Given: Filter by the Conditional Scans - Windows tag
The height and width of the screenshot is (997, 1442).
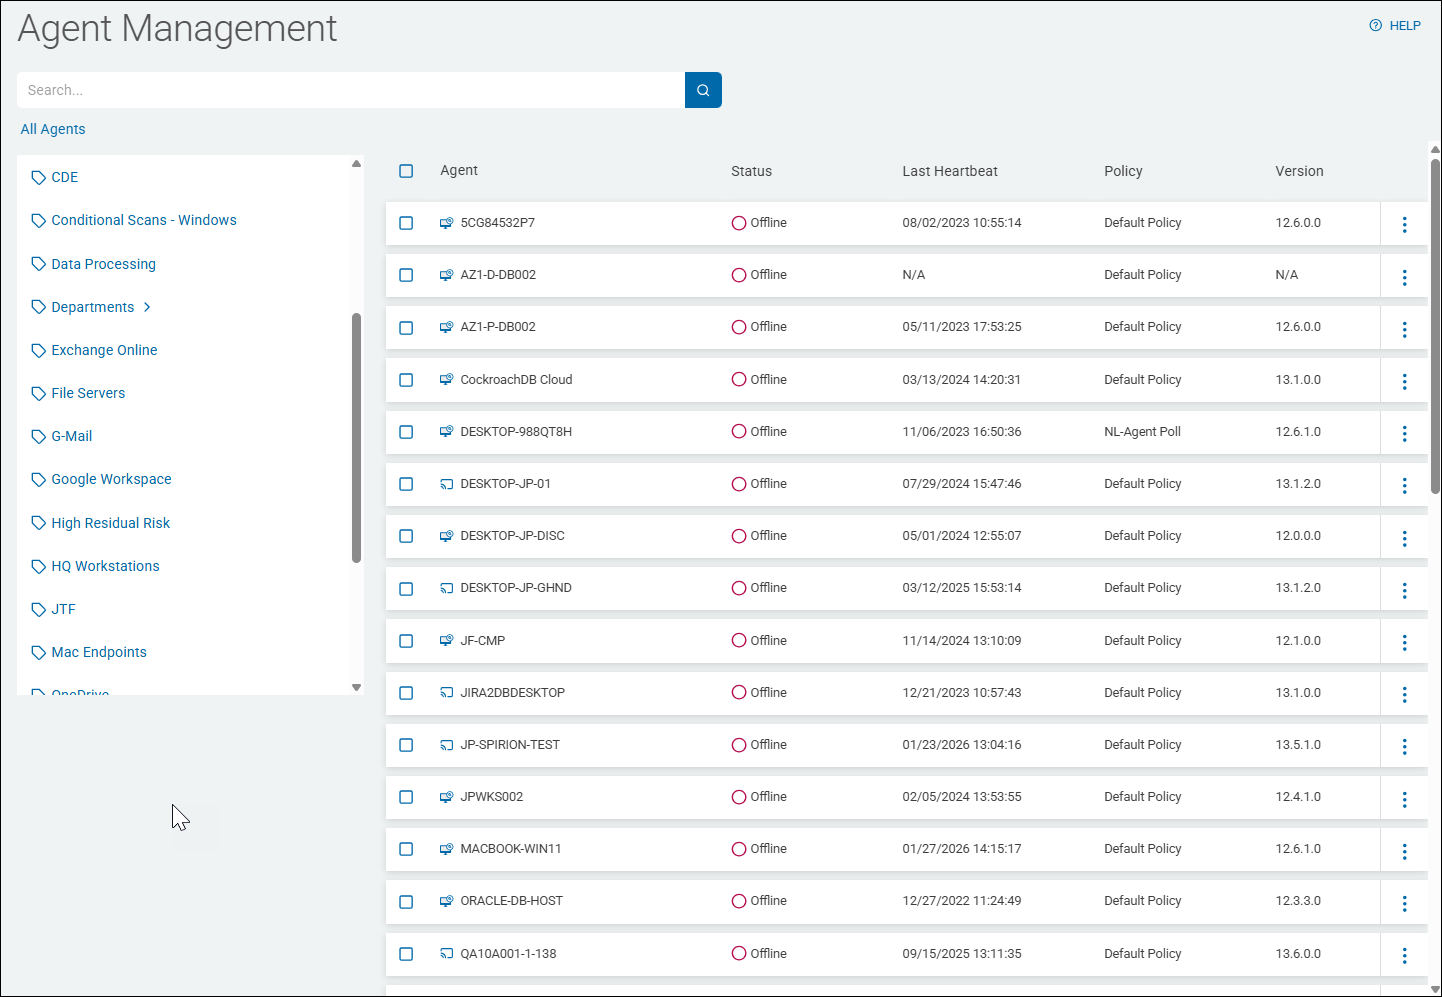Looking at the screenshot, I should 144,220.
